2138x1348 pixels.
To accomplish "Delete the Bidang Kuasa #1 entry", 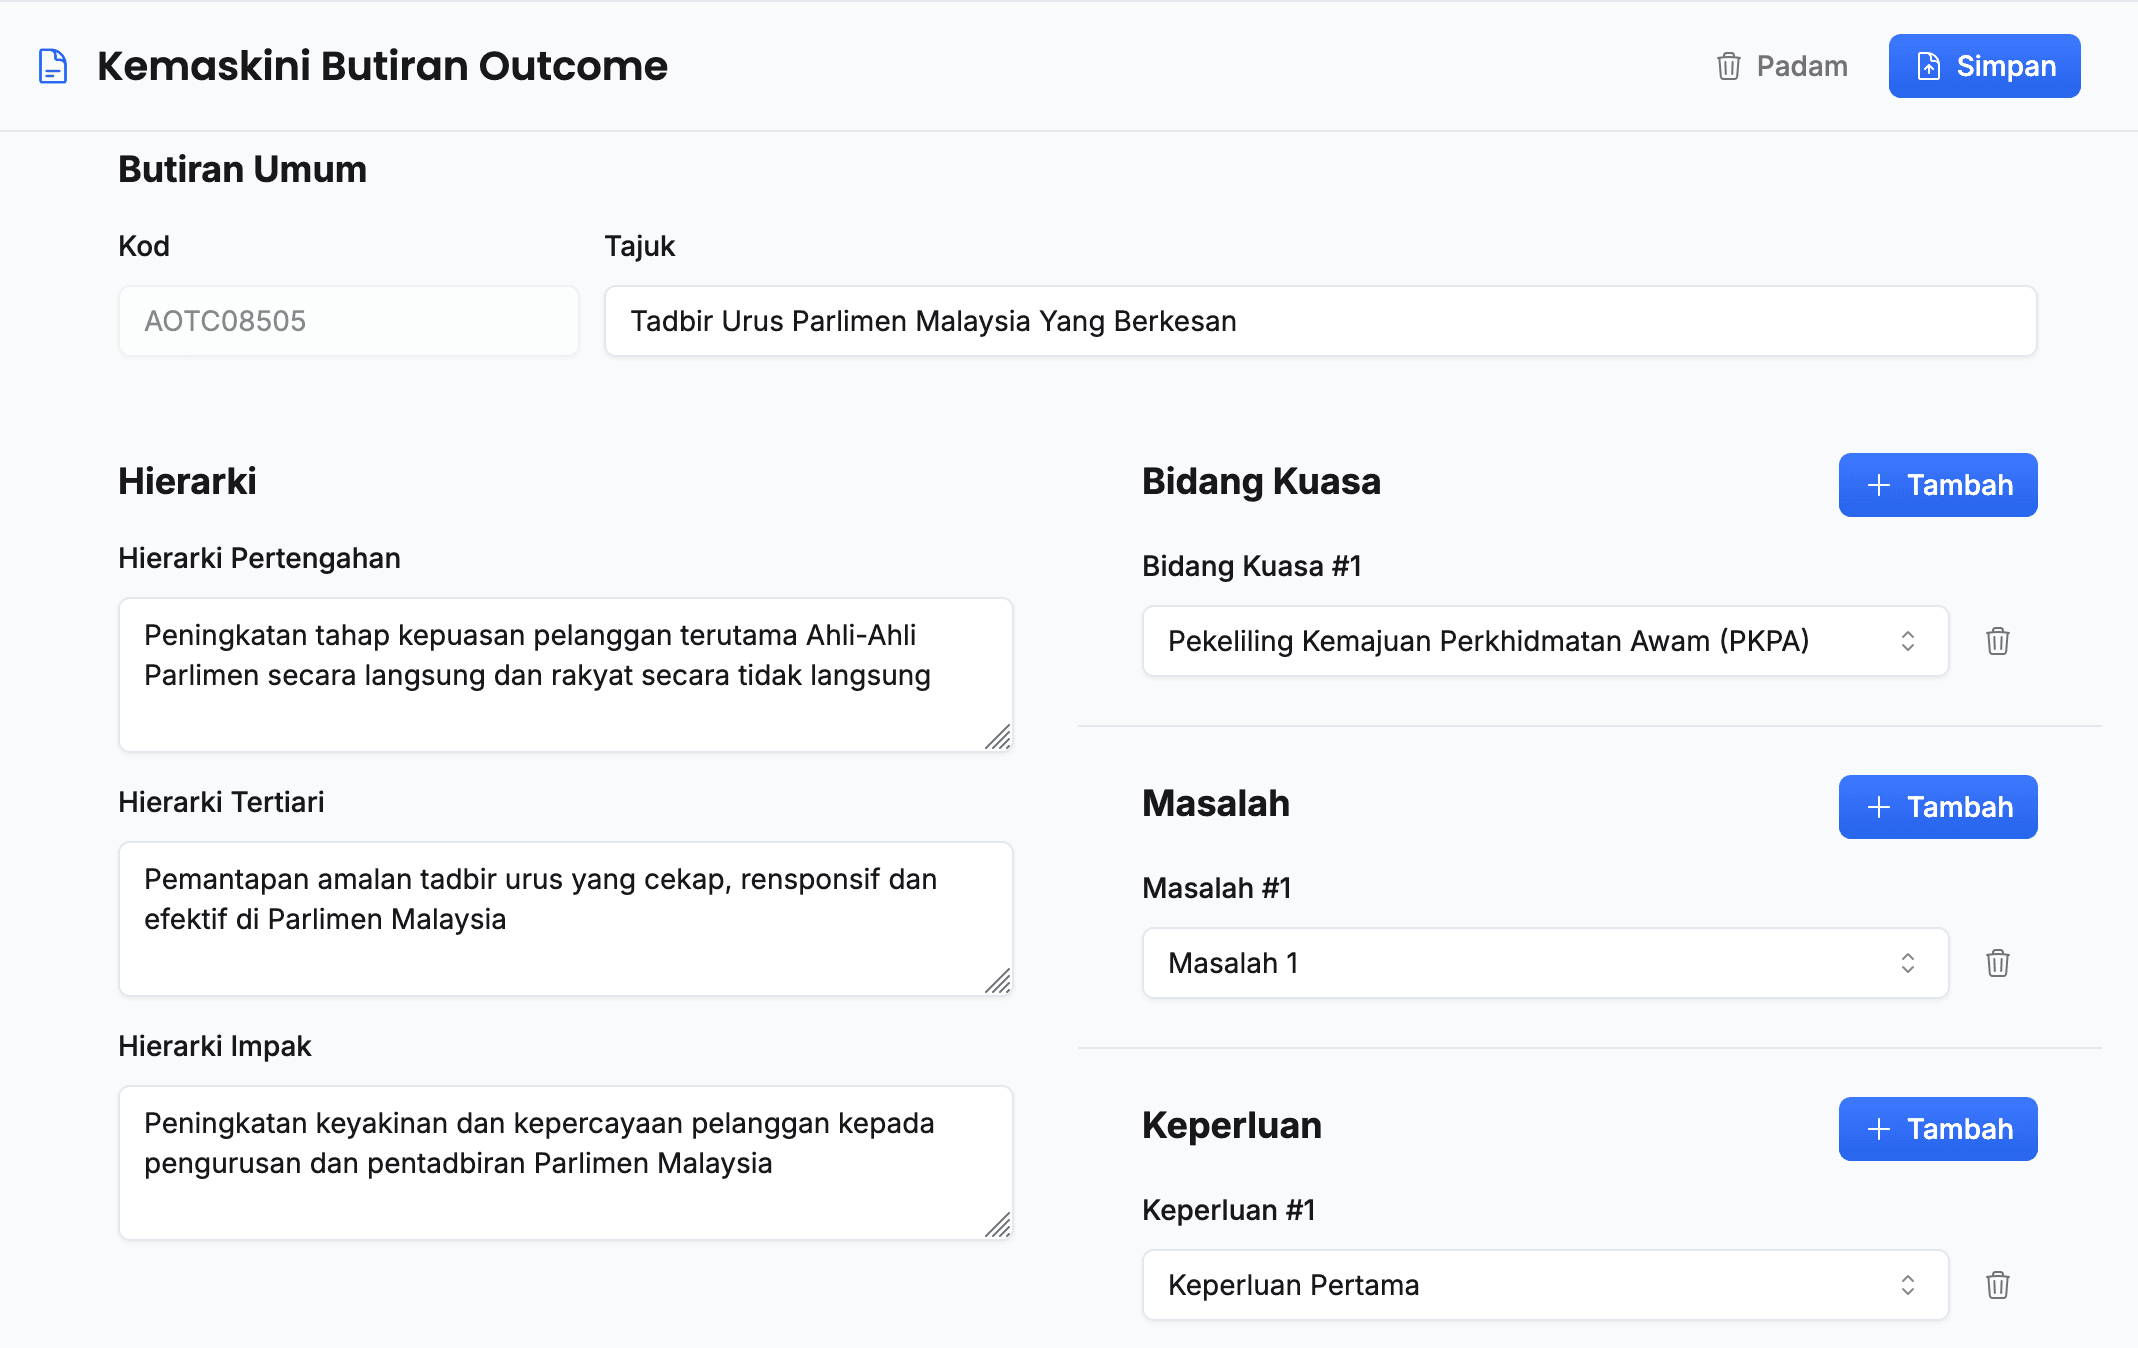I will [1997, 641].
